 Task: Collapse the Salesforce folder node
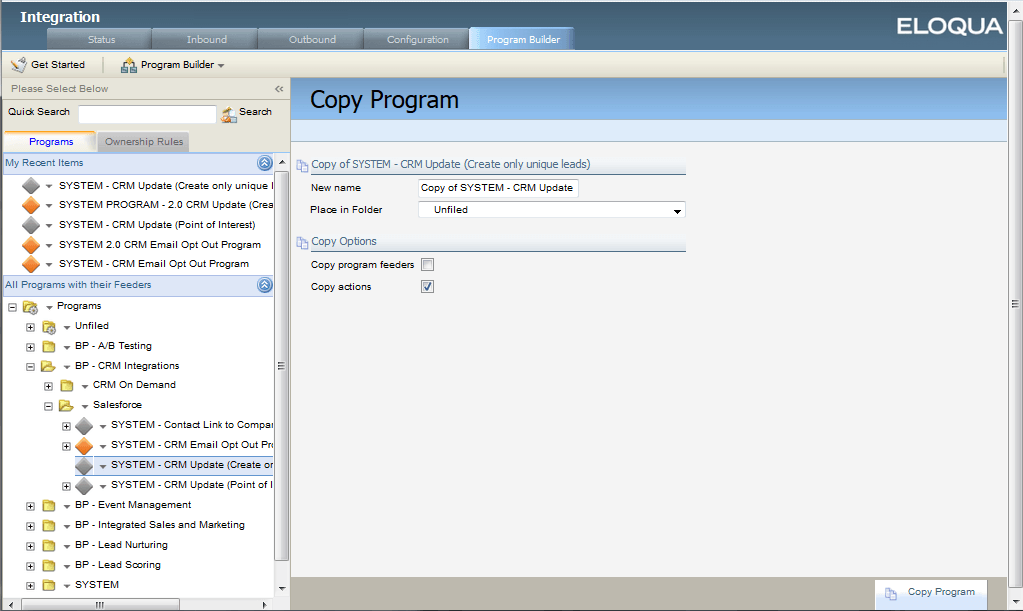[47, 405]
